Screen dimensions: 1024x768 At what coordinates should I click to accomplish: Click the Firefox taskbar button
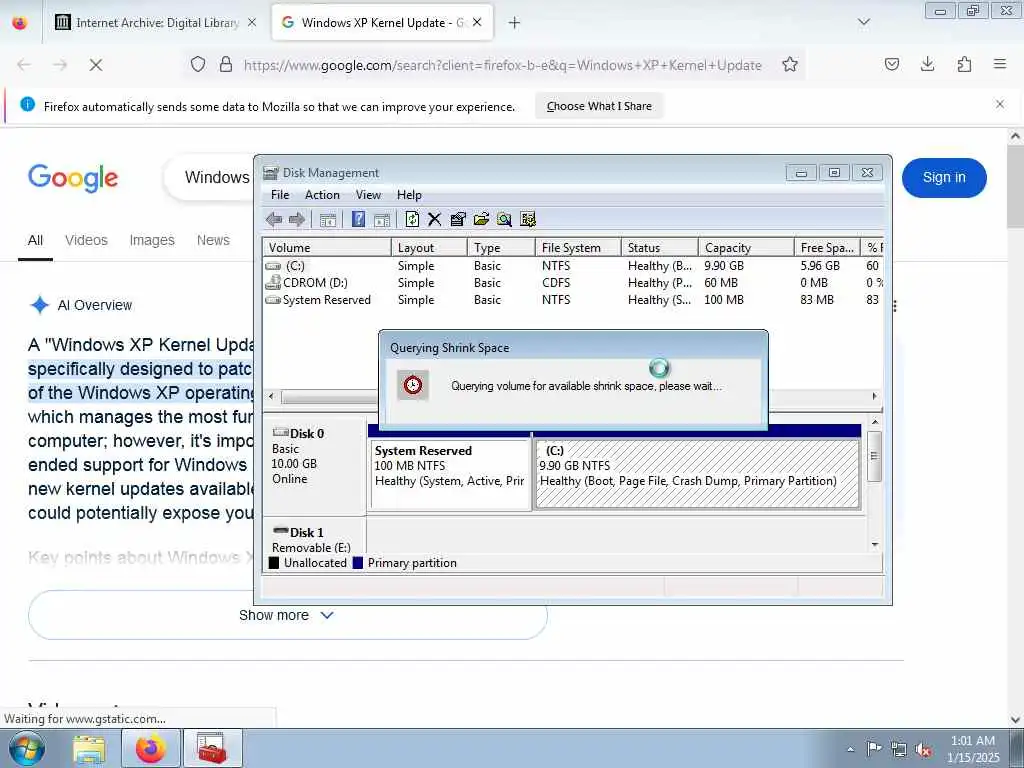click(x=150, y=748)
